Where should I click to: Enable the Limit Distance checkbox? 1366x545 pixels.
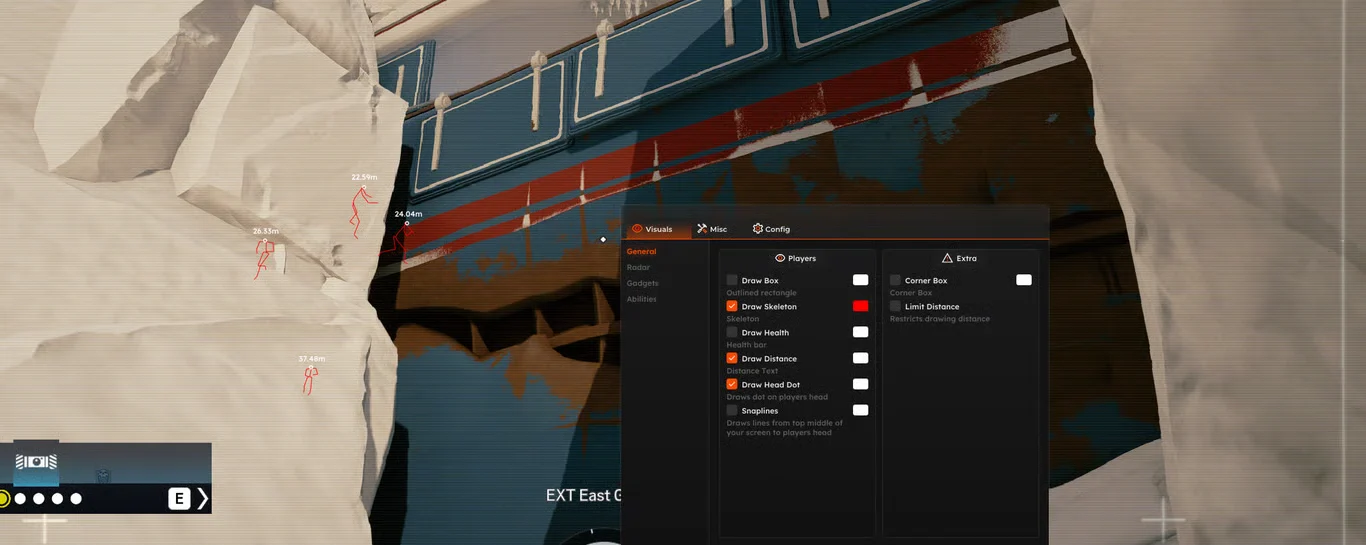coord(895,307)
